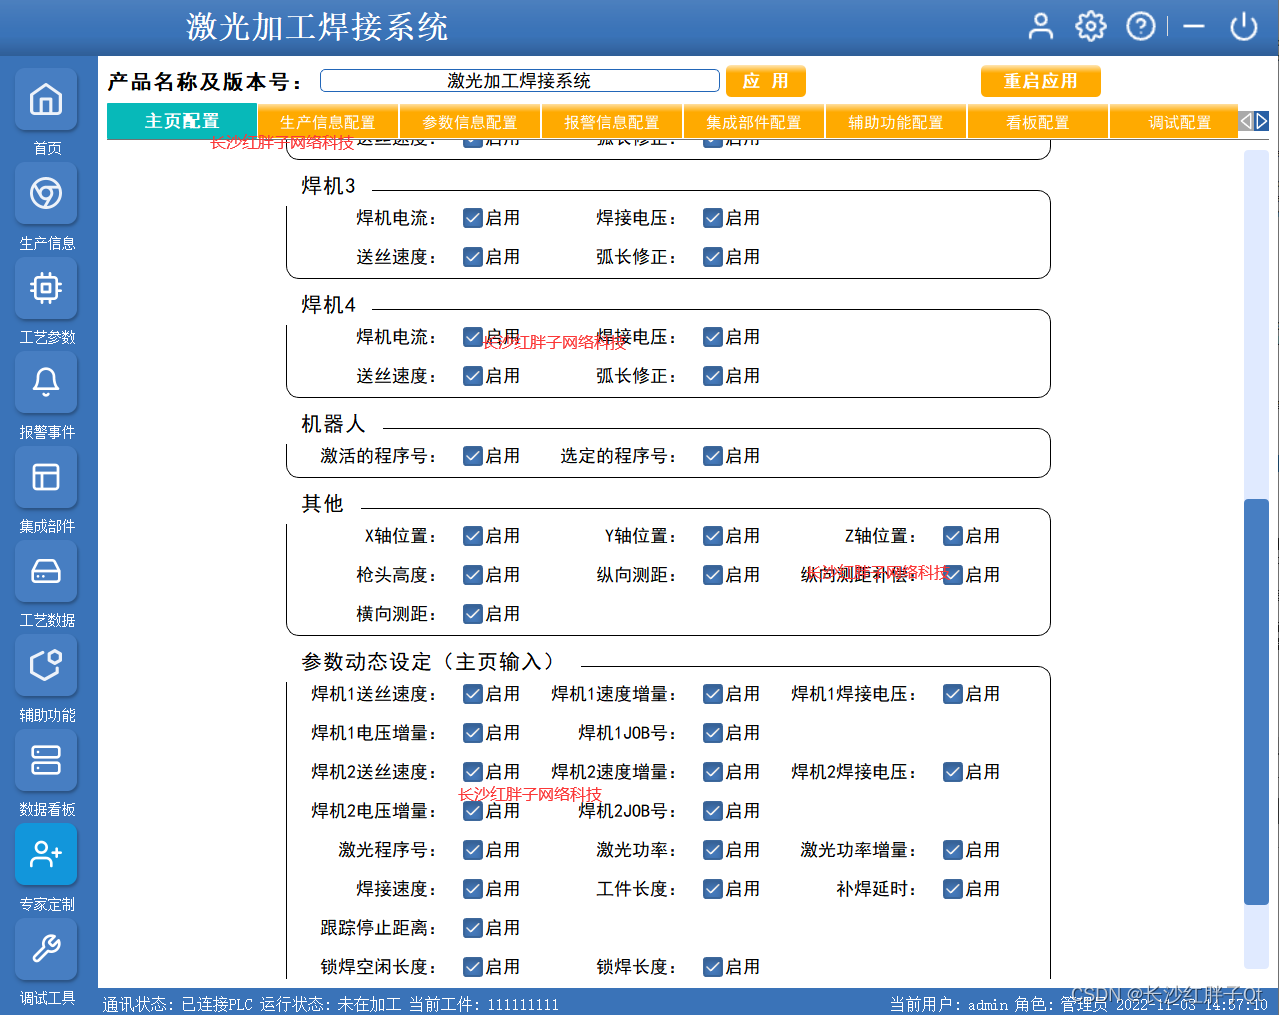Click the 当前用户: admin status text

point(949,1004)
